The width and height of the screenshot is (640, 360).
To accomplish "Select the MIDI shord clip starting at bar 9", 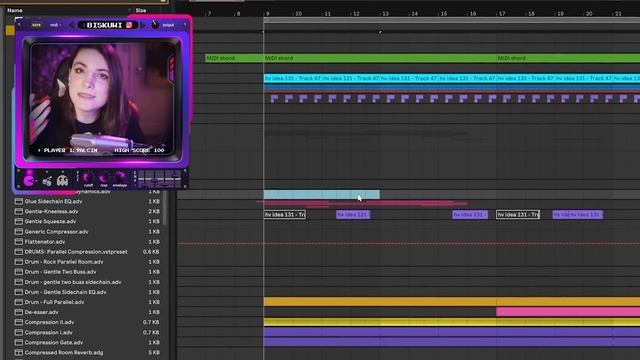I will pos(380,58).
